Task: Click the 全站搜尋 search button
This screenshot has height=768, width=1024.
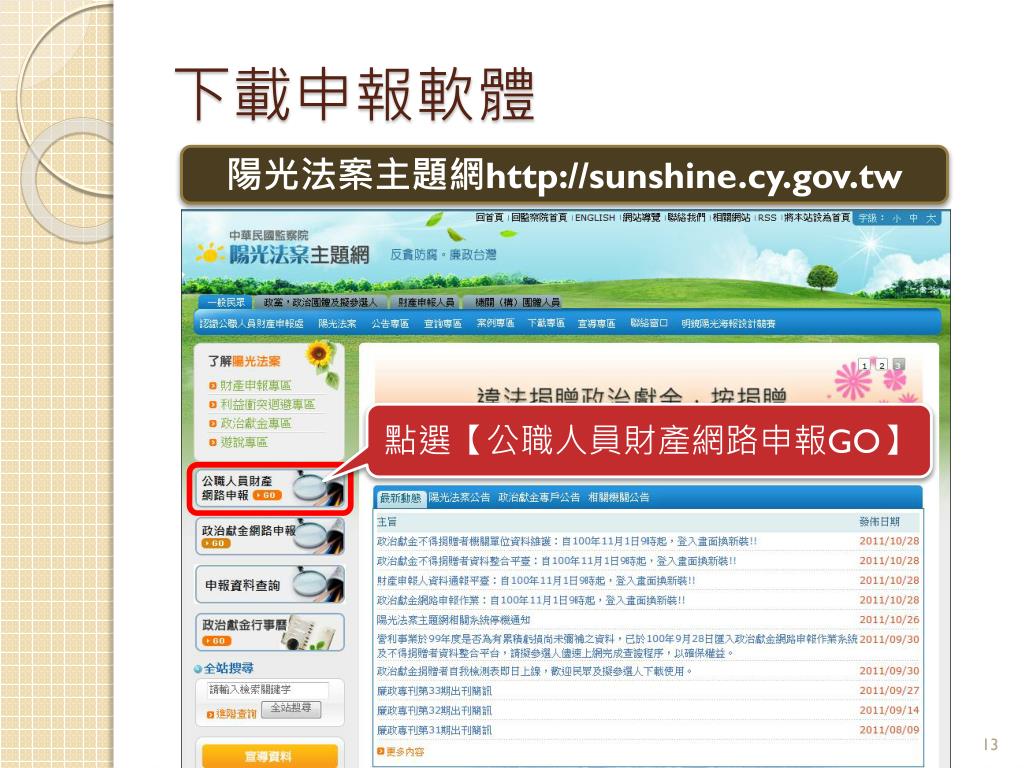Action: tap(291, 709)
